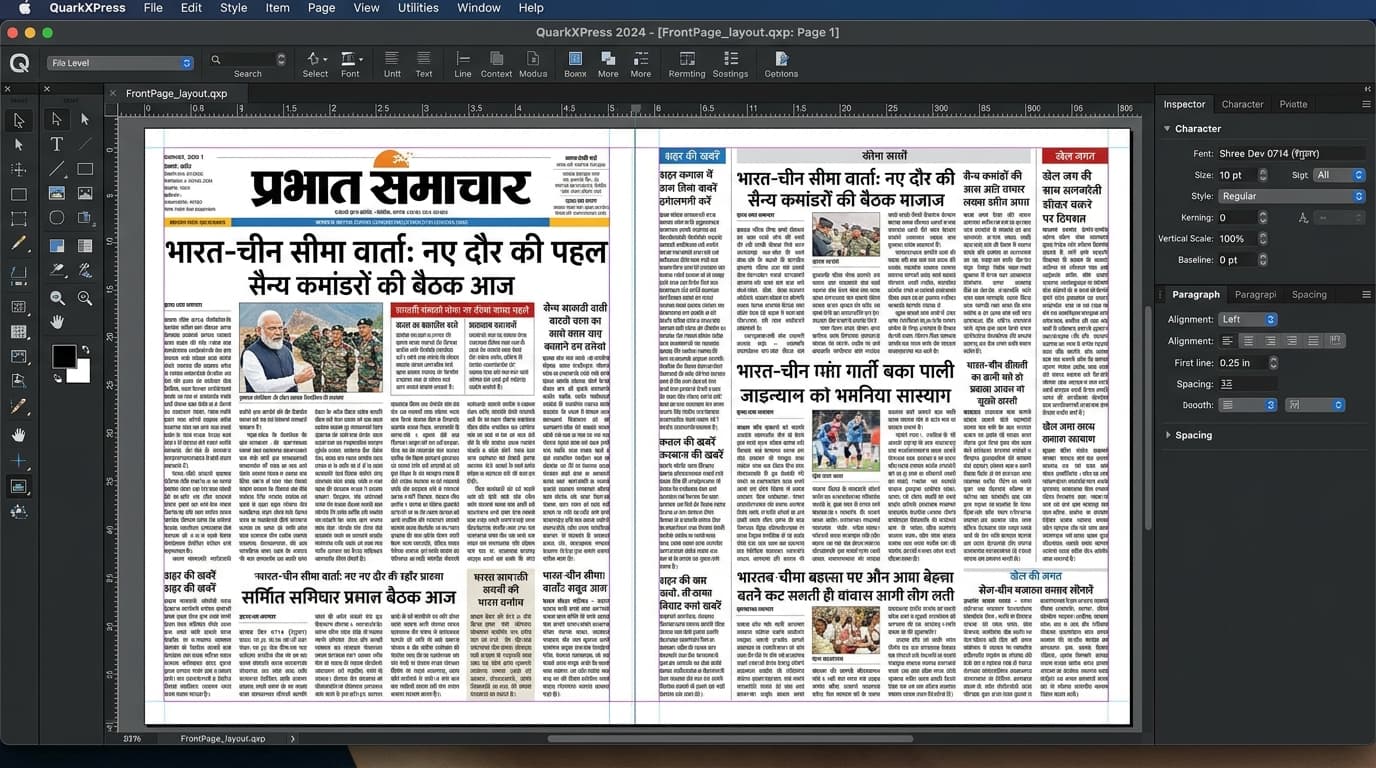Open the Inspector panel options menu
Screen dimensions: 1376x768
coord(1366,104)
